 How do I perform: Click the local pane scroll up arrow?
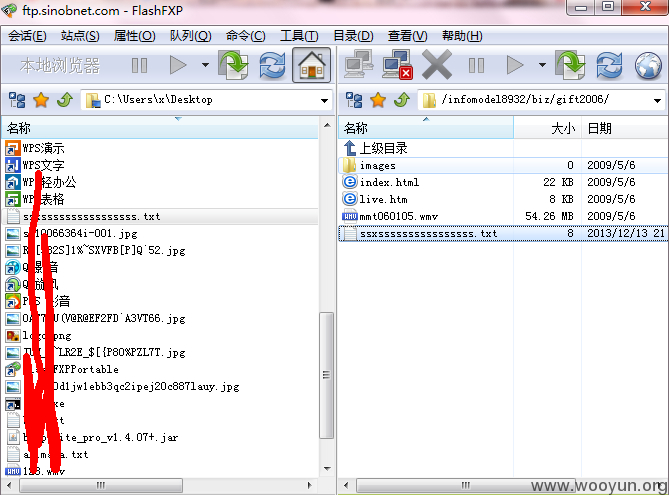327,125
